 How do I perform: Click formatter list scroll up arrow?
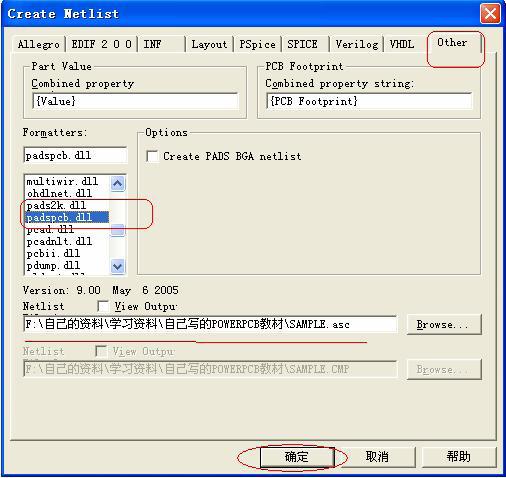[117, 183]
